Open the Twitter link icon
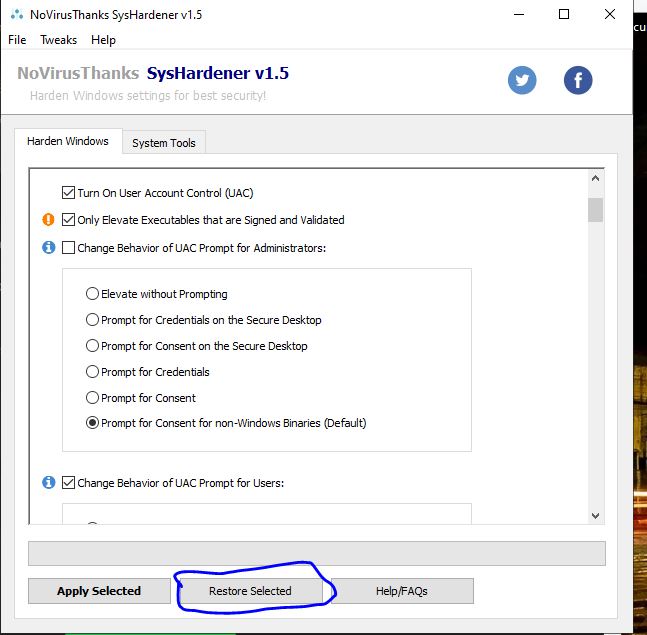 522,80
